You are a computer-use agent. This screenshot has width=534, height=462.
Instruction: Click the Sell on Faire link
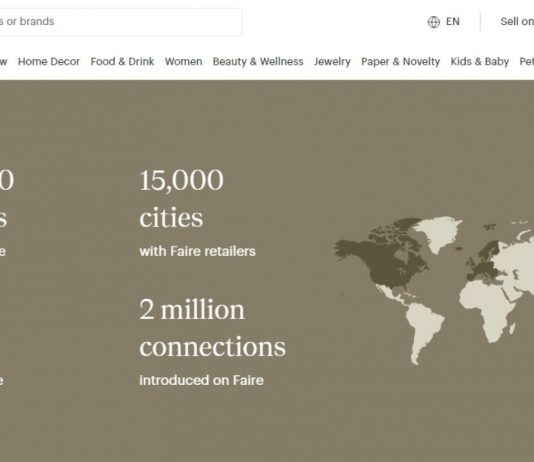point(517,21)
